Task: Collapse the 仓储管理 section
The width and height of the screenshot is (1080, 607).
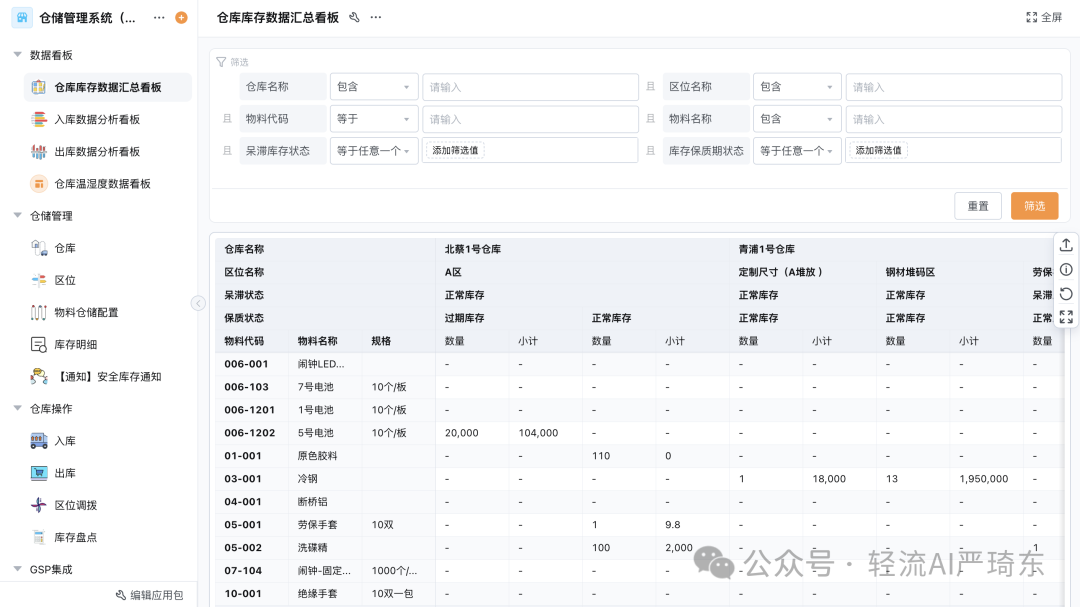Action: (16, 215)
